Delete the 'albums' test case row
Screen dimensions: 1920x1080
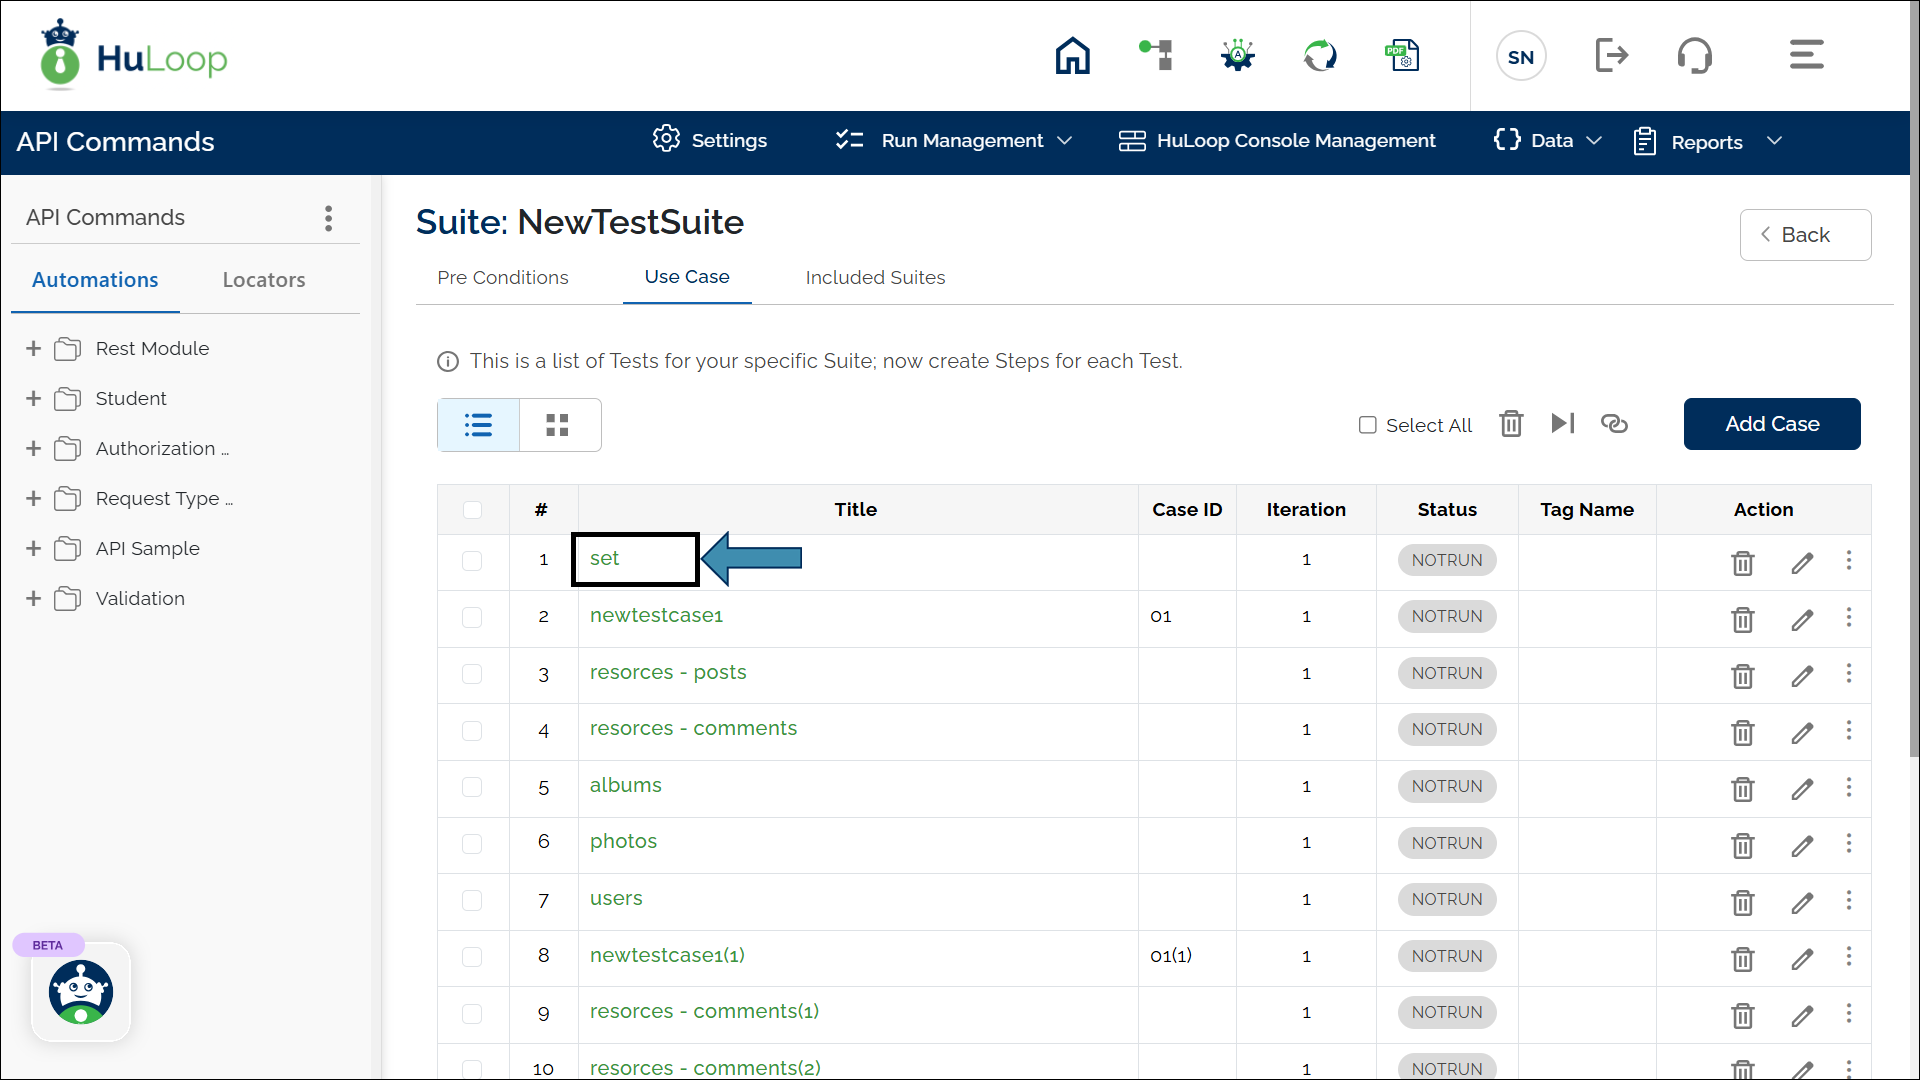pos(1742,789)
